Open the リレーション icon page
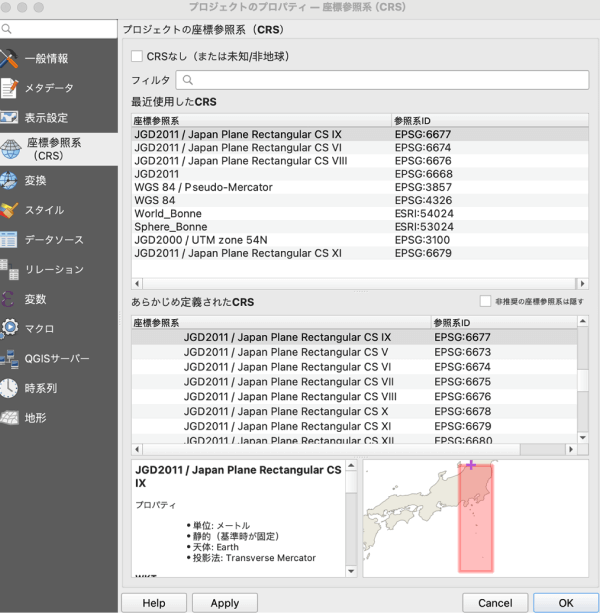Image resolution: width=600 pixels, height=613 pixels. click(x=10, y=270)
